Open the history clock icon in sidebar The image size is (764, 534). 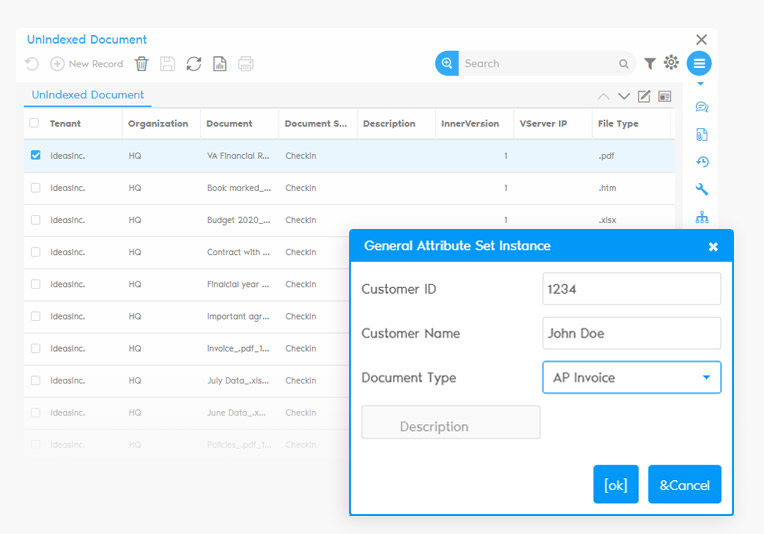[702, 162]
